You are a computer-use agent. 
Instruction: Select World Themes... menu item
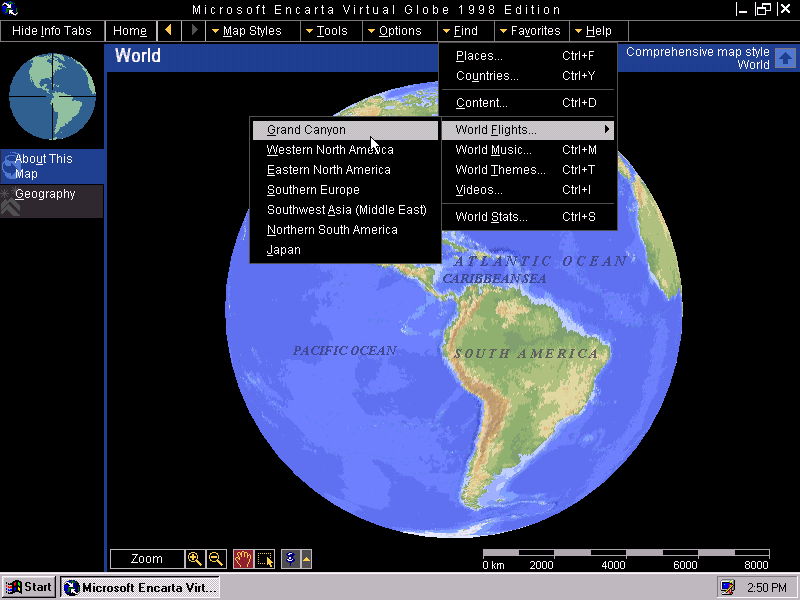pos(528,170)
